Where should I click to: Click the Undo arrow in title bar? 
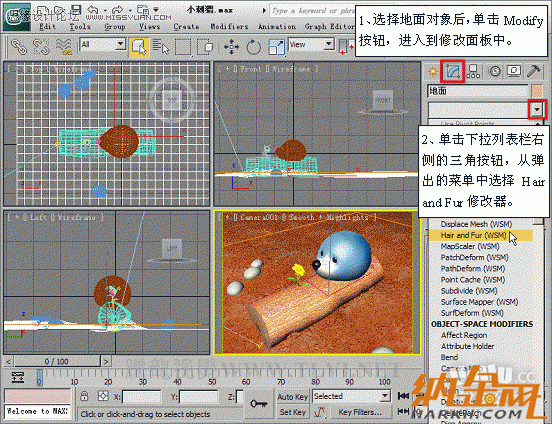[x=93, y=10]
